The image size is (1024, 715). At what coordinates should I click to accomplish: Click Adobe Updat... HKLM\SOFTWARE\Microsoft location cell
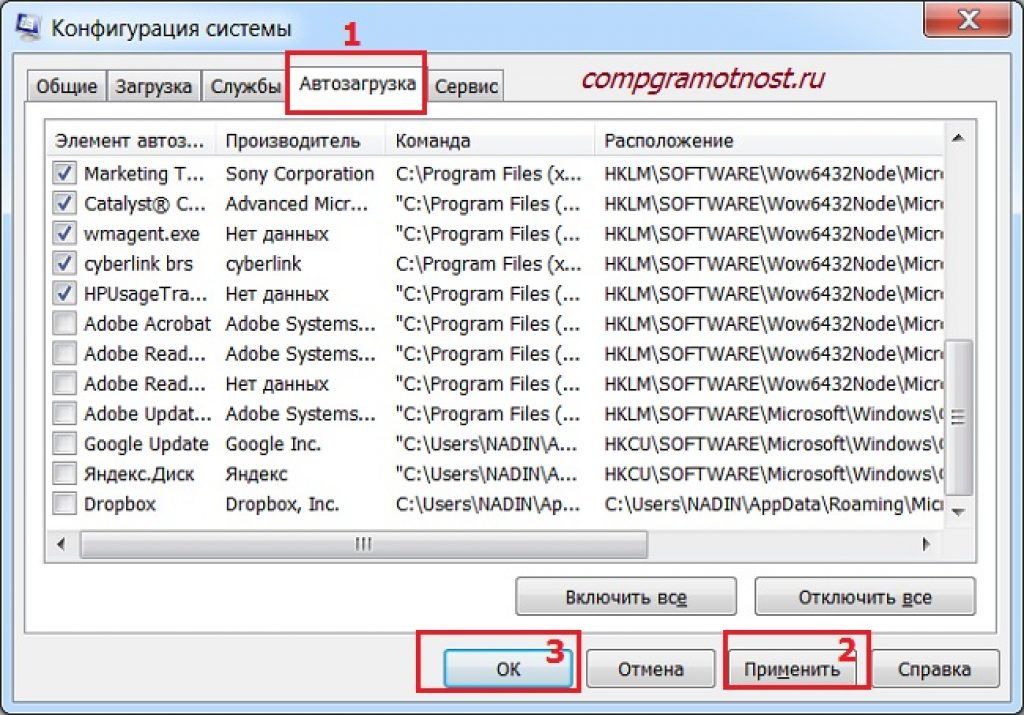click(x=773, y=414)
